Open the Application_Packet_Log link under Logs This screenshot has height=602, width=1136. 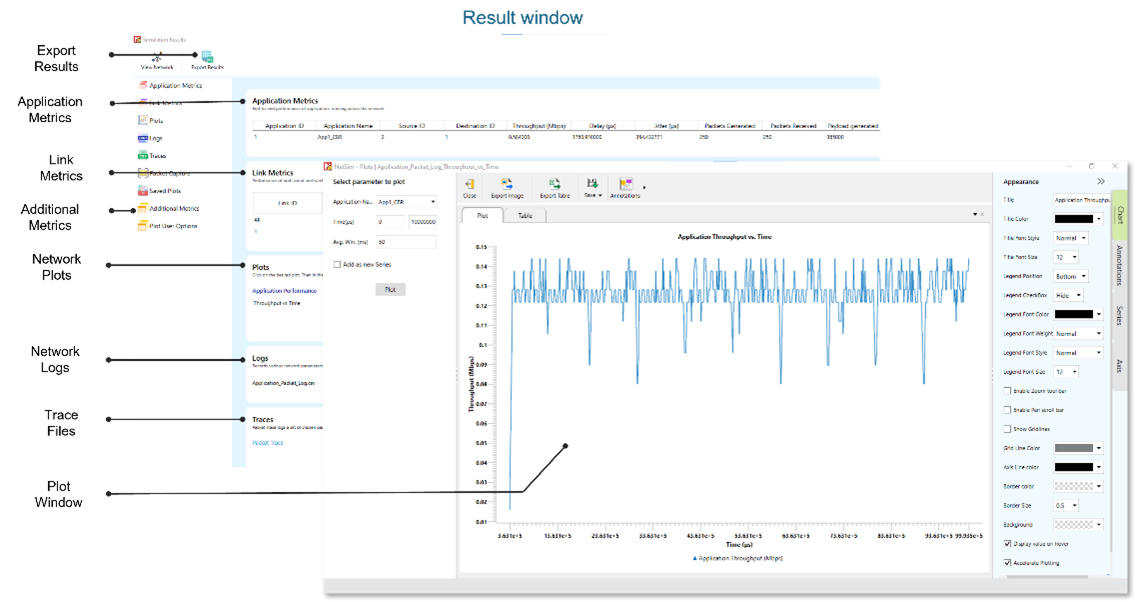pyautogui.click(x=284, y=382)
